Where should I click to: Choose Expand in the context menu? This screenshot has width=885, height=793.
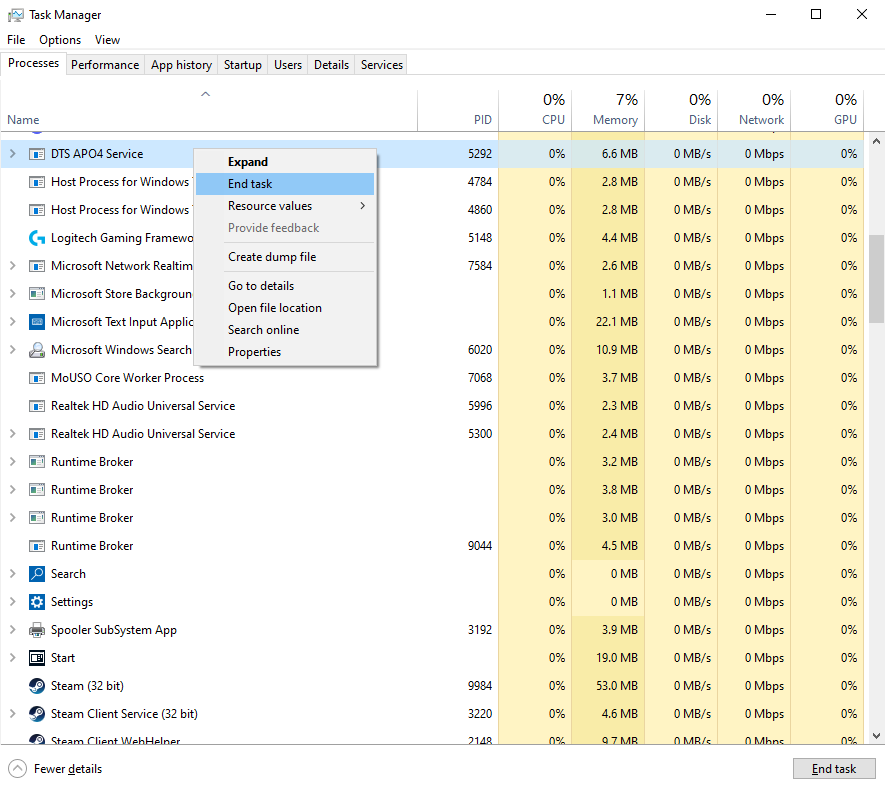(x=285, y=162)
